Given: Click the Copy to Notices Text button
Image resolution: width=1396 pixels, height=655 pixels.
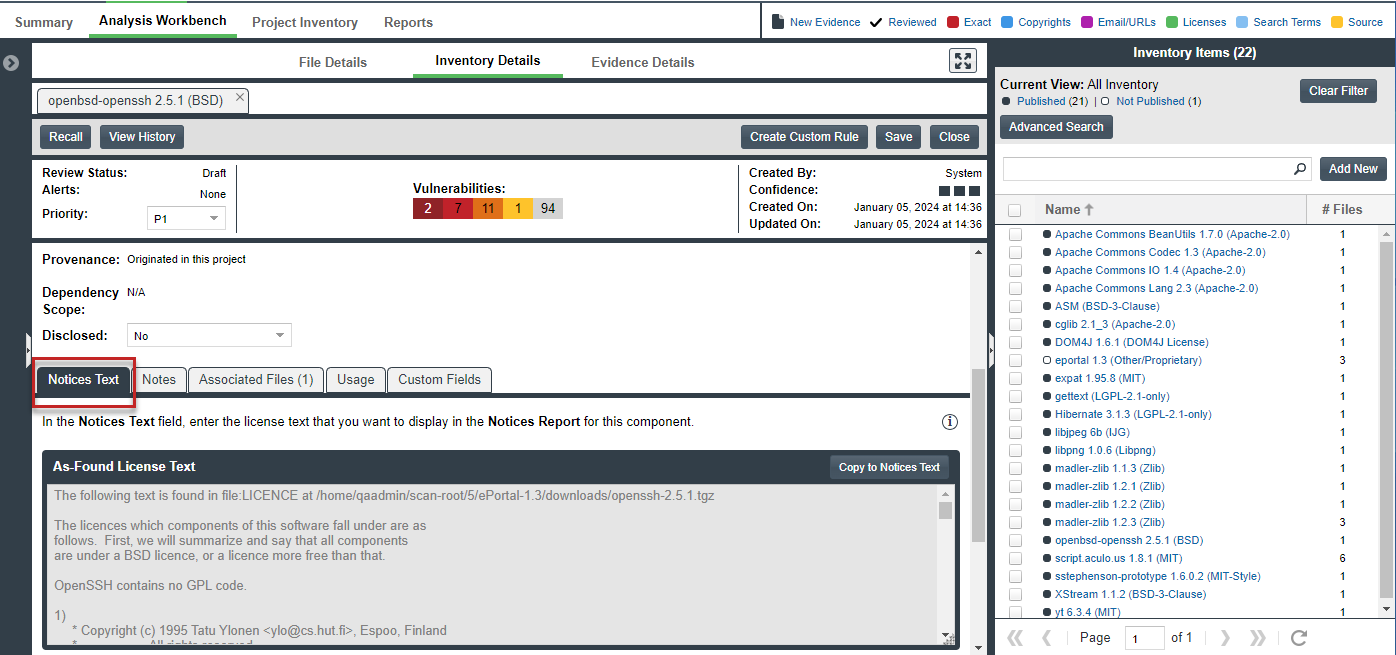Looking at the screenshot, I should tap(889, 467).
